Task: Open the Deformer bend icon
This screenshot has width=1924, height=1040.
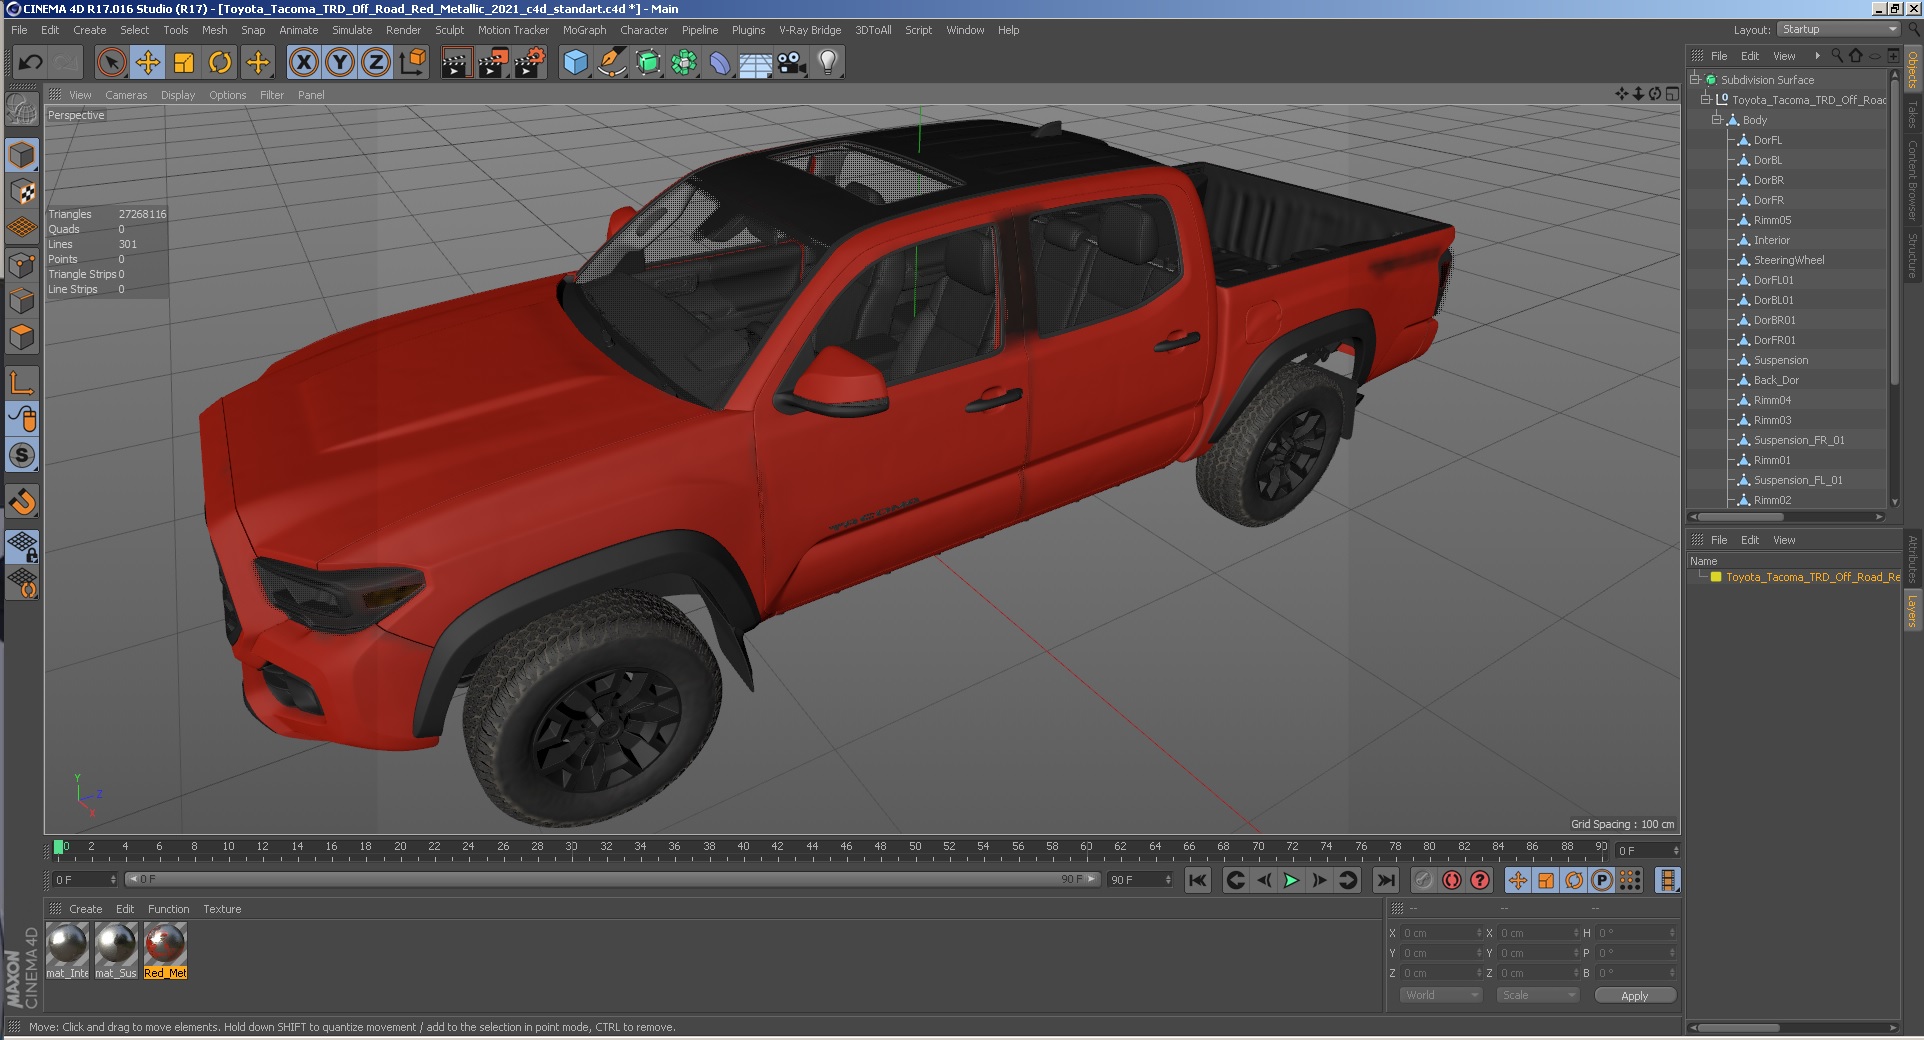Action: click(x=720, y=63)
